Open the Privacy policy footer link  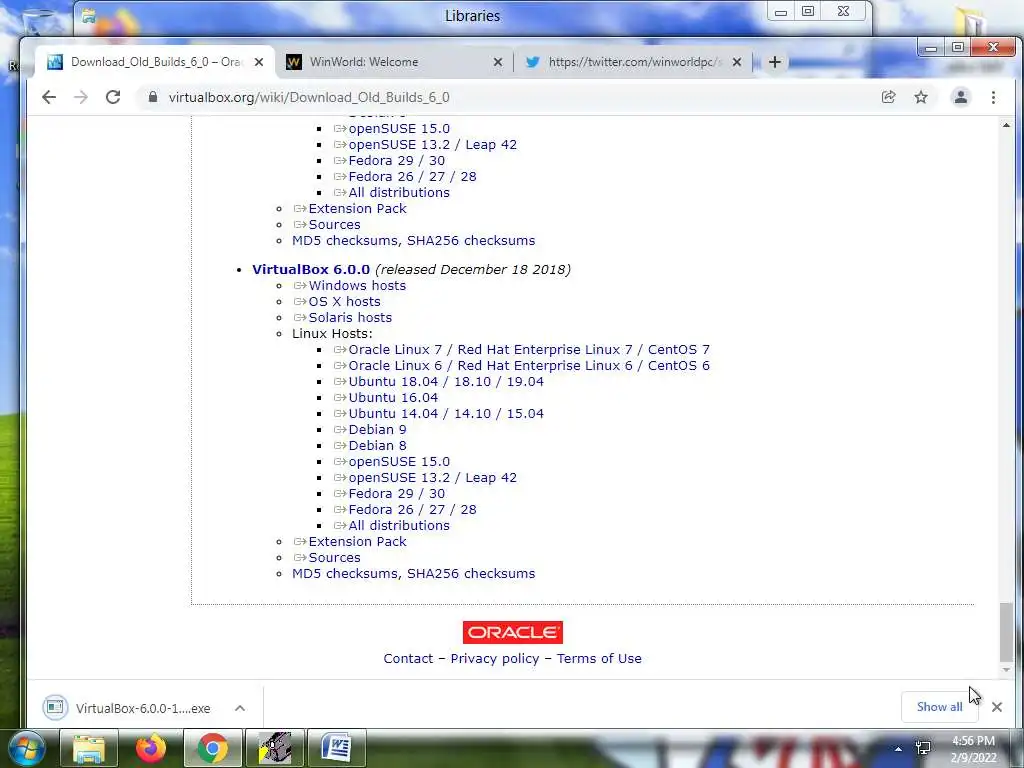point(495,658)
